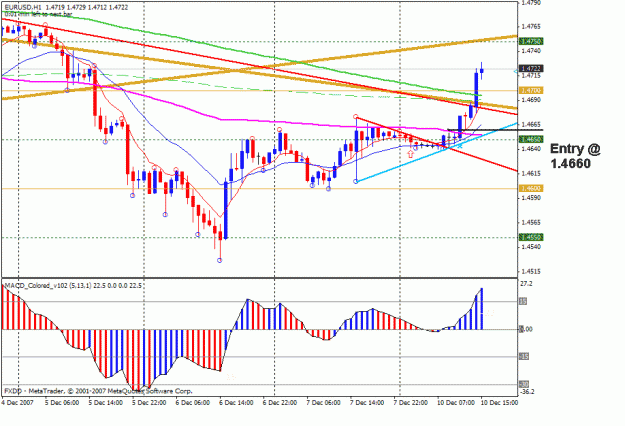
Task: Click the 1.4640 price axis label
Action: (x=531, y=149)
